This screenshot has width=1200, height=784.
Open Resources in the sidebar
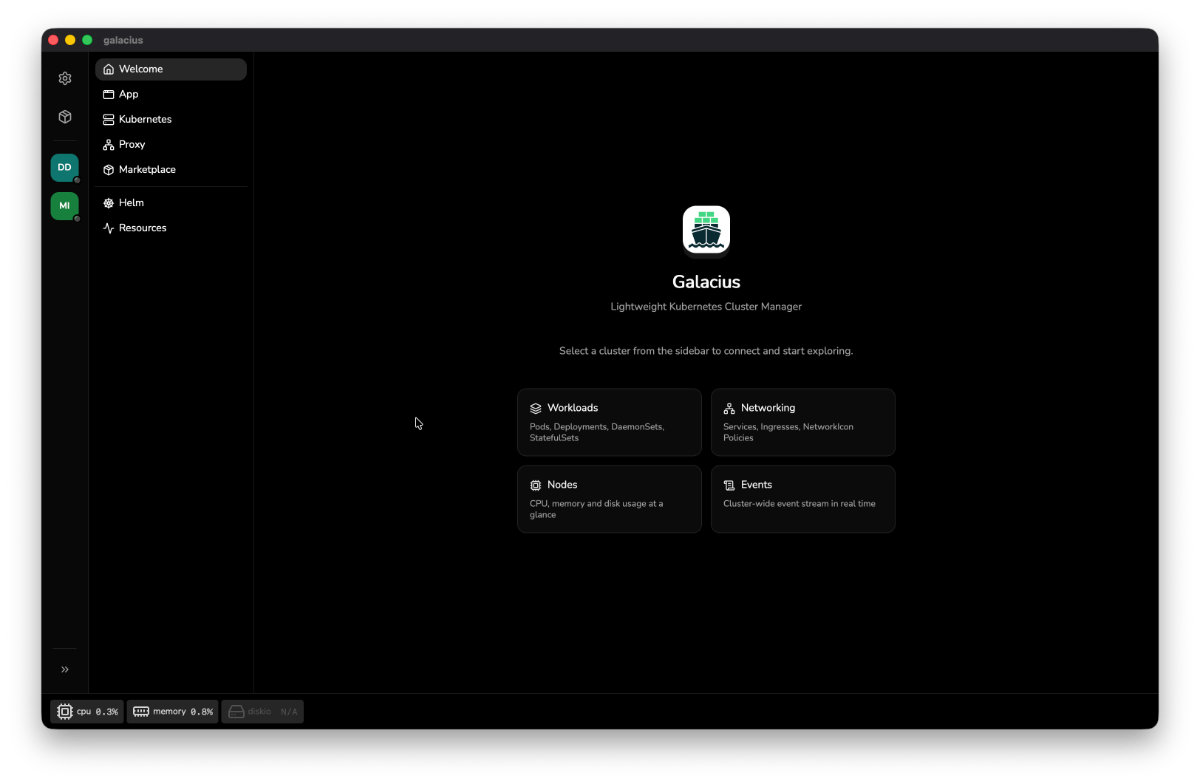point(171,228)
